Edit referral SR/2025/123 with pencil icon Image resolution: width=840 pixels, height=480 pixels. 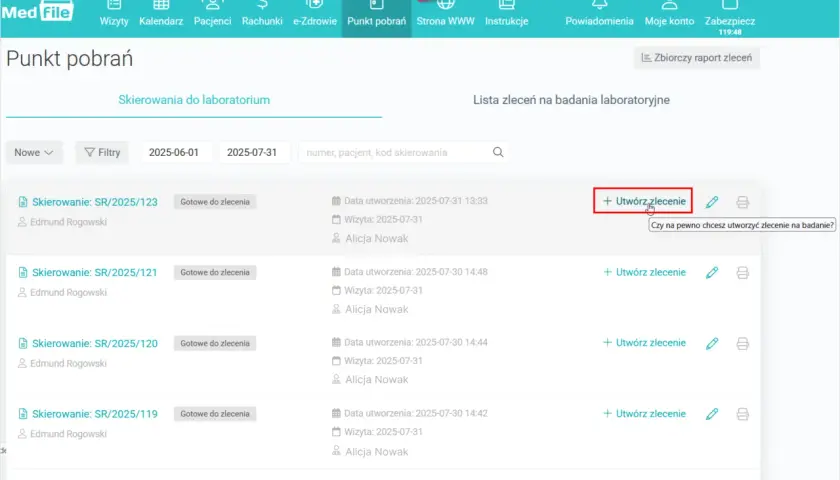coord(711,202)
